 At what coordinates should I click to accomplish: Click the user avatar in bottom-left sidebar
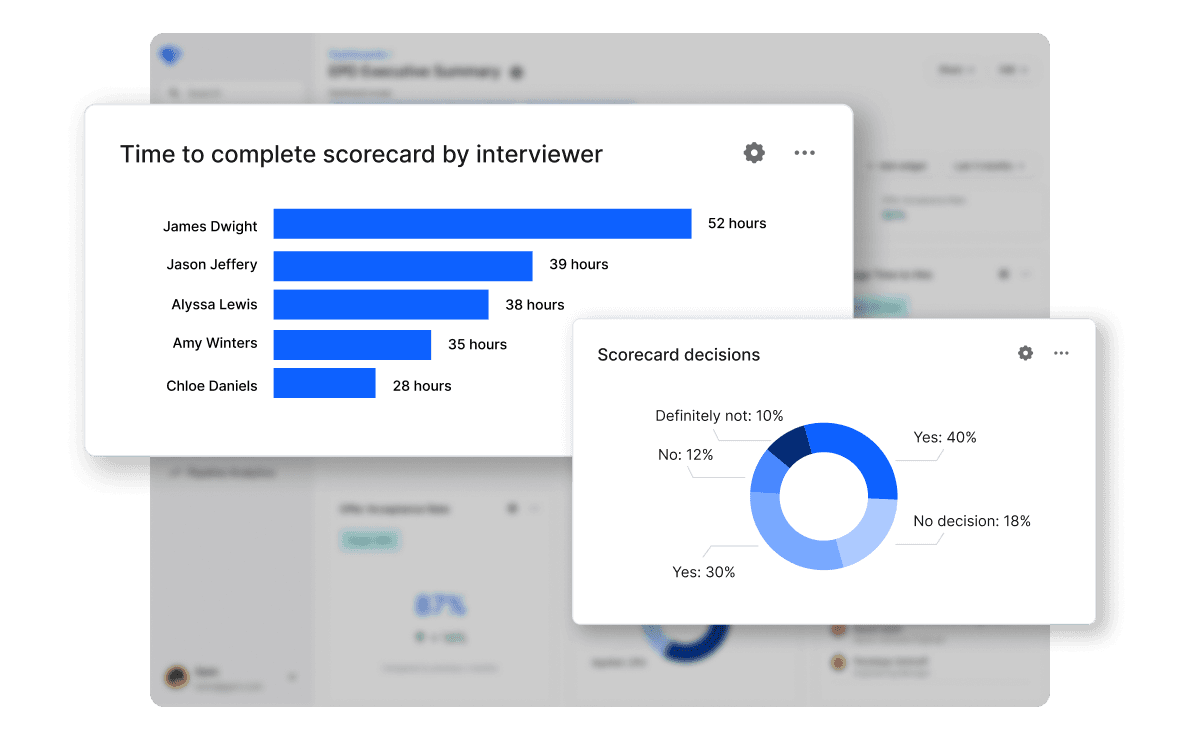click(x=177, y=677)
